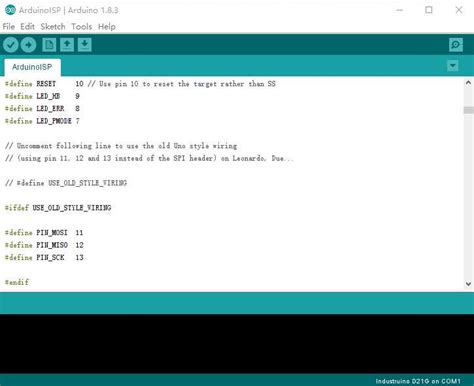Click the '#define PIN_SCK 13' line

pos(44,257)
